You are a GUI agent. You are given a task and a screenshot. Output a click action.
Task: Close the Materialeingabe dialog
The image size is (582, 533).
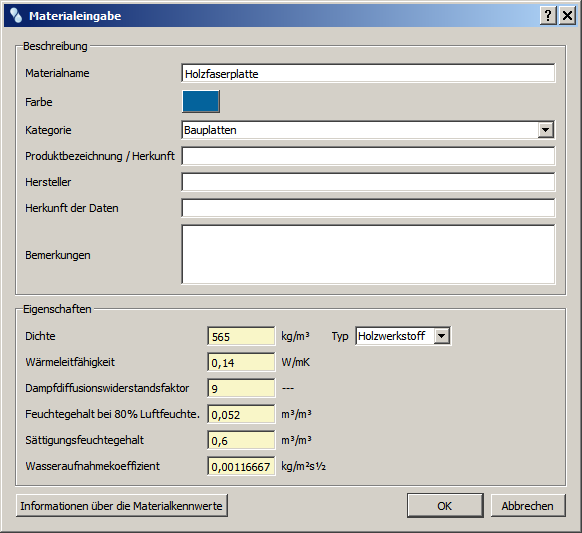click(x=568, y=16)
